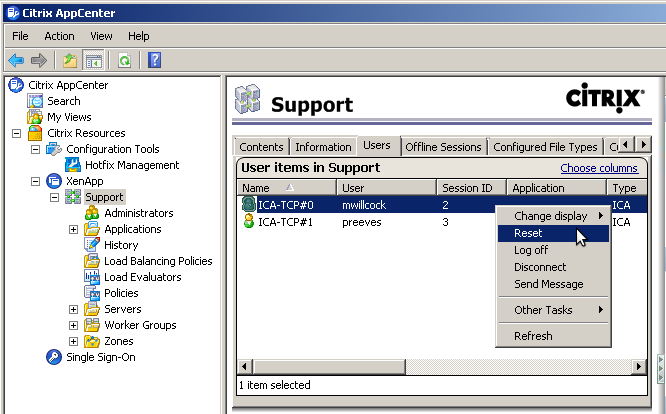
Task: Choose Send Message from context menu
Action: click(x=553, y=284)
